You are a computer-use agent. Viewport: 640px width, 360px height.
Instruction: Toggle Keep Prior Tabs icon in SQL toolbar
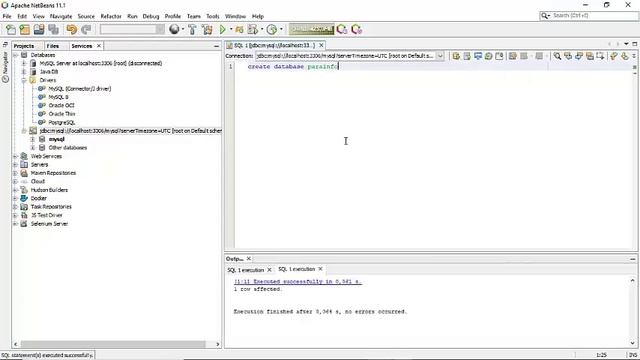[x=499, y=56]
